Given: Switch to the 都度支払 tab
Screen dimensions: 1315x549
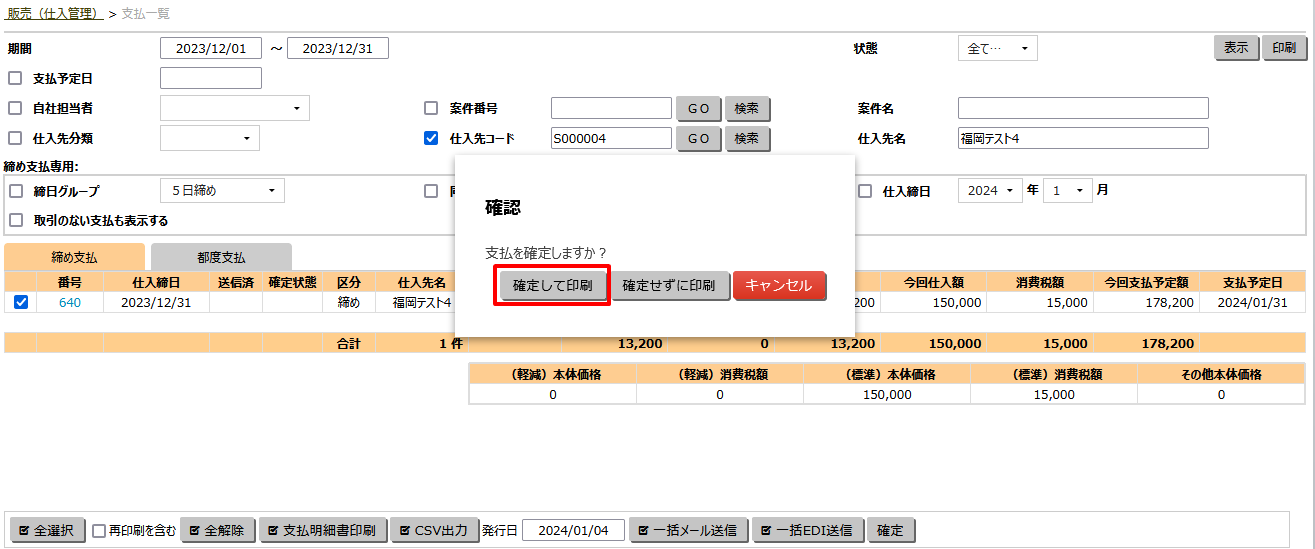Looking at the screenshot, I should pos(221,257).
